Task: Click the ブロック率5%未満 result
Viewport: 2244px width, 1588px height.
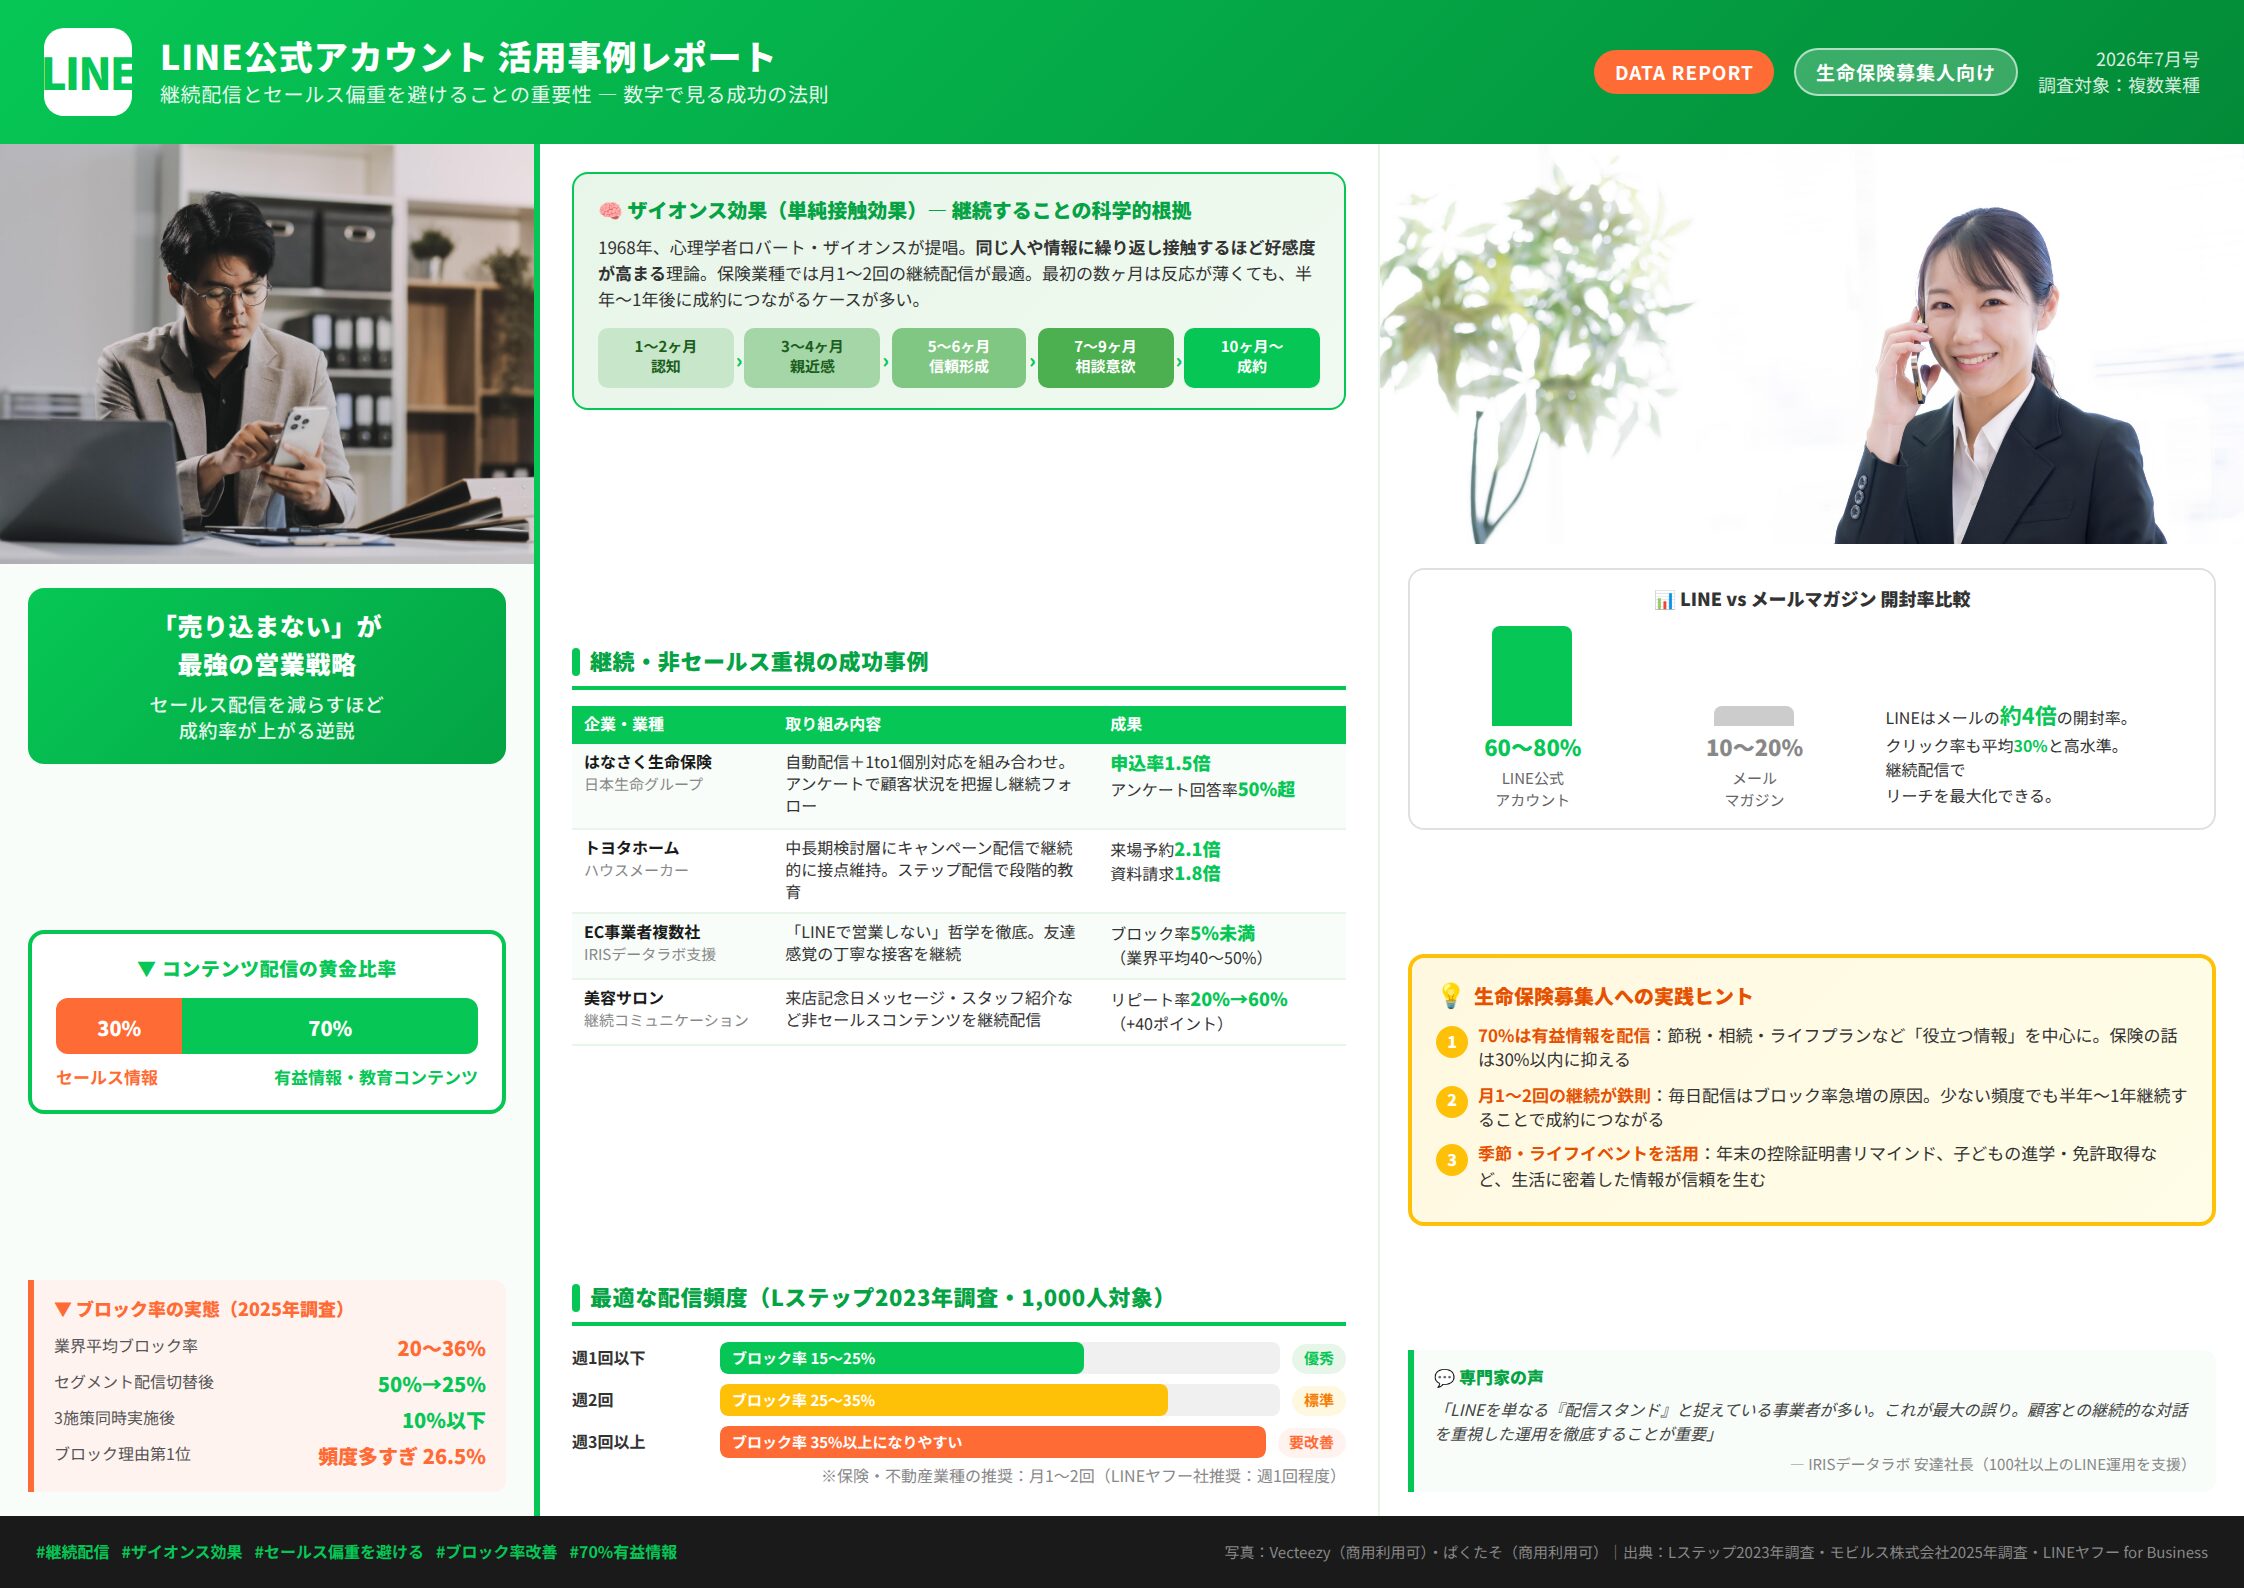Action: coord(1182,933)
